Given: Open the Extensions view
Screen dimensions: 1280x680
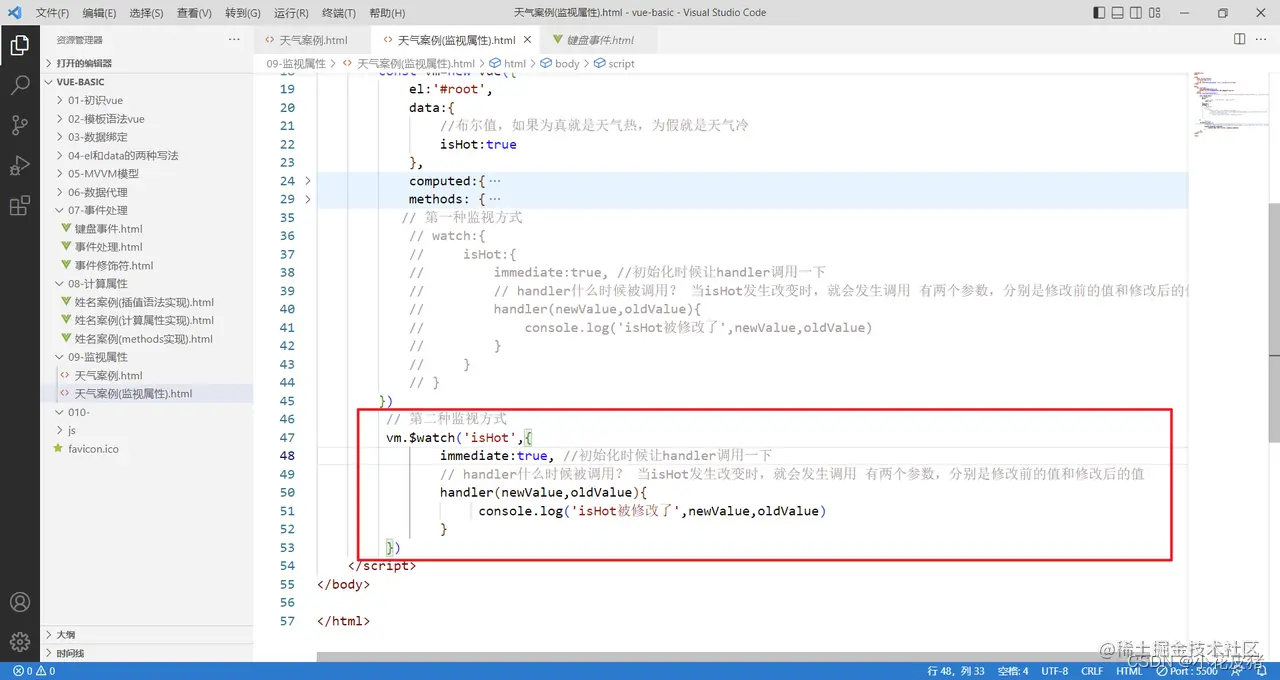Looking at the screenshot, I should [x=19, y=206].
